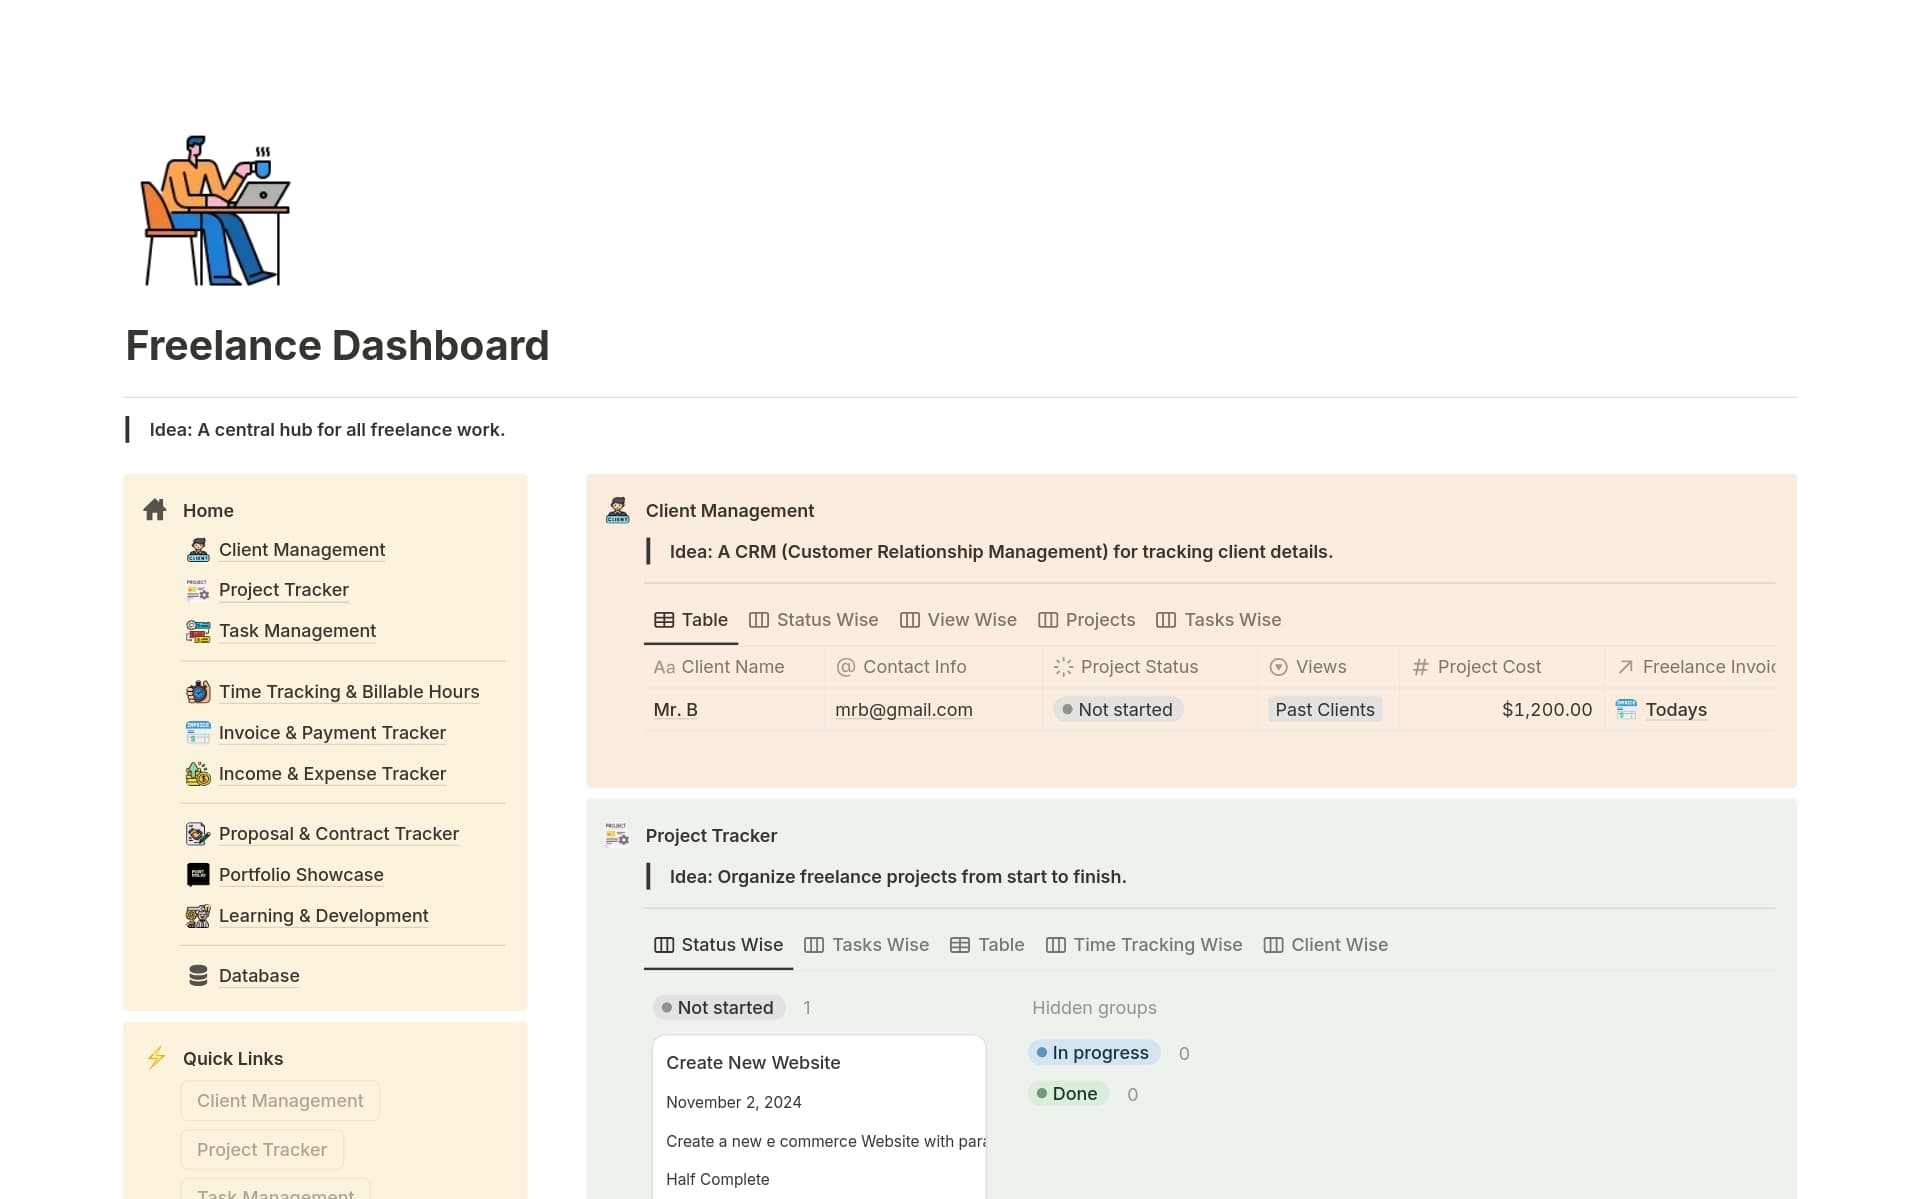Viewport: 1920px width, 1199px height.
Task: Open the Past Clients views dropdown
Action: 1324,709
